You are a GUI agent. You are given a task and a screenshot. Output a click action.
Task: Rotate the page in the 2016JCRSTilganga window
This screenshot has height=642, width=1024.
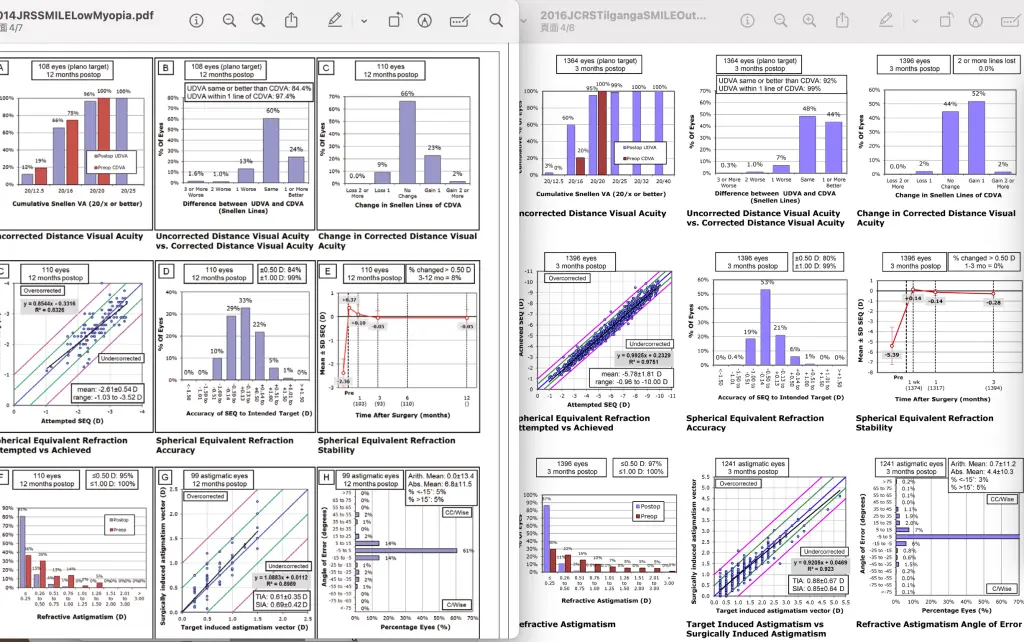(x=946, y=21)
